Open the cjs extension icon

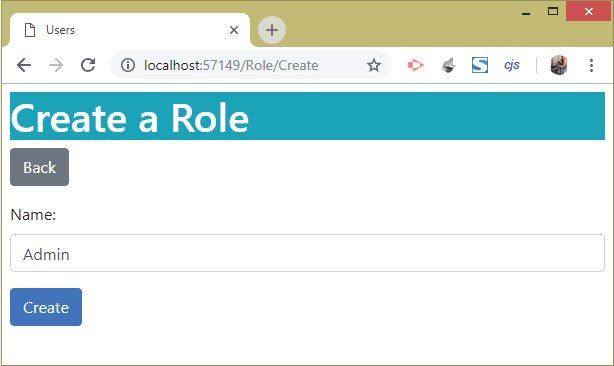[x=512, y=65]
